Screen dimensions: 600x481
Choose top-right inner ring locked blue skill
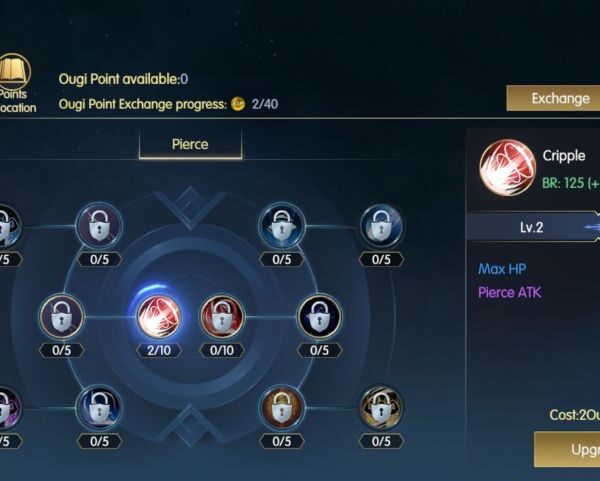coord(282,226)
